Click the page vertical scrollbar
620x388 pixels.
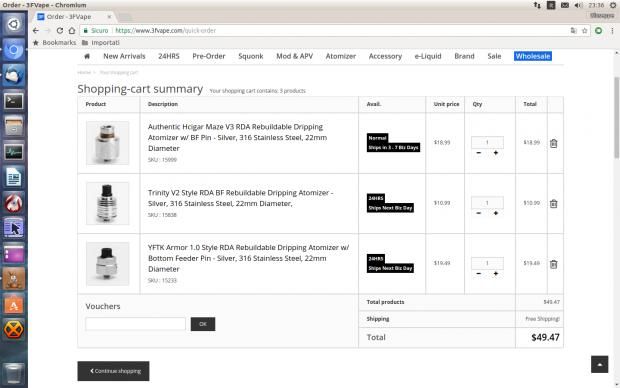pyautogui.click(x=616, y=118)
